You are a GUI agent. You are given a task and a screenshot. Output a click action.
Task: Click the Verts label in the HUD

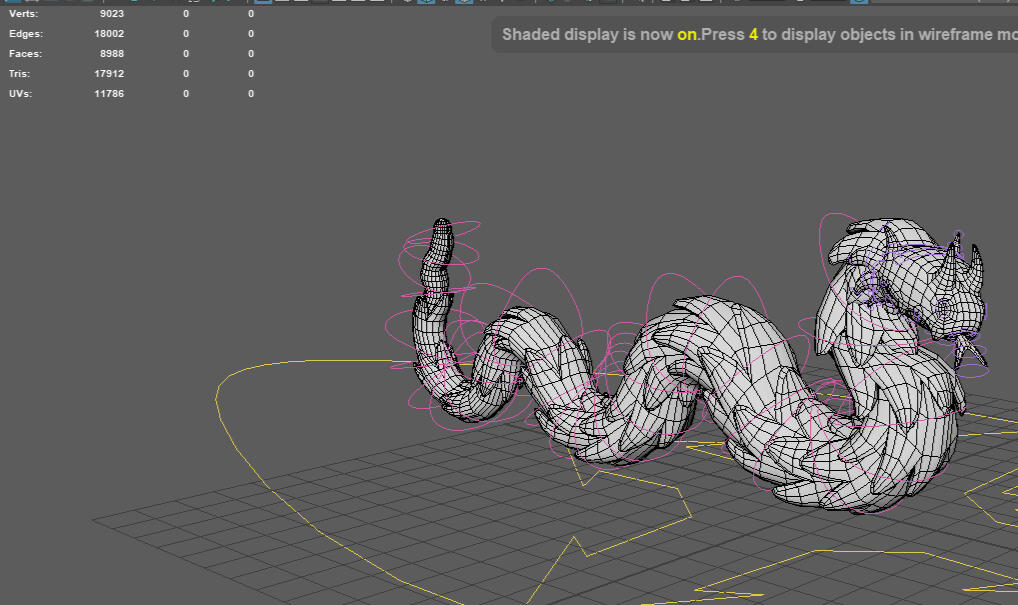23,14
